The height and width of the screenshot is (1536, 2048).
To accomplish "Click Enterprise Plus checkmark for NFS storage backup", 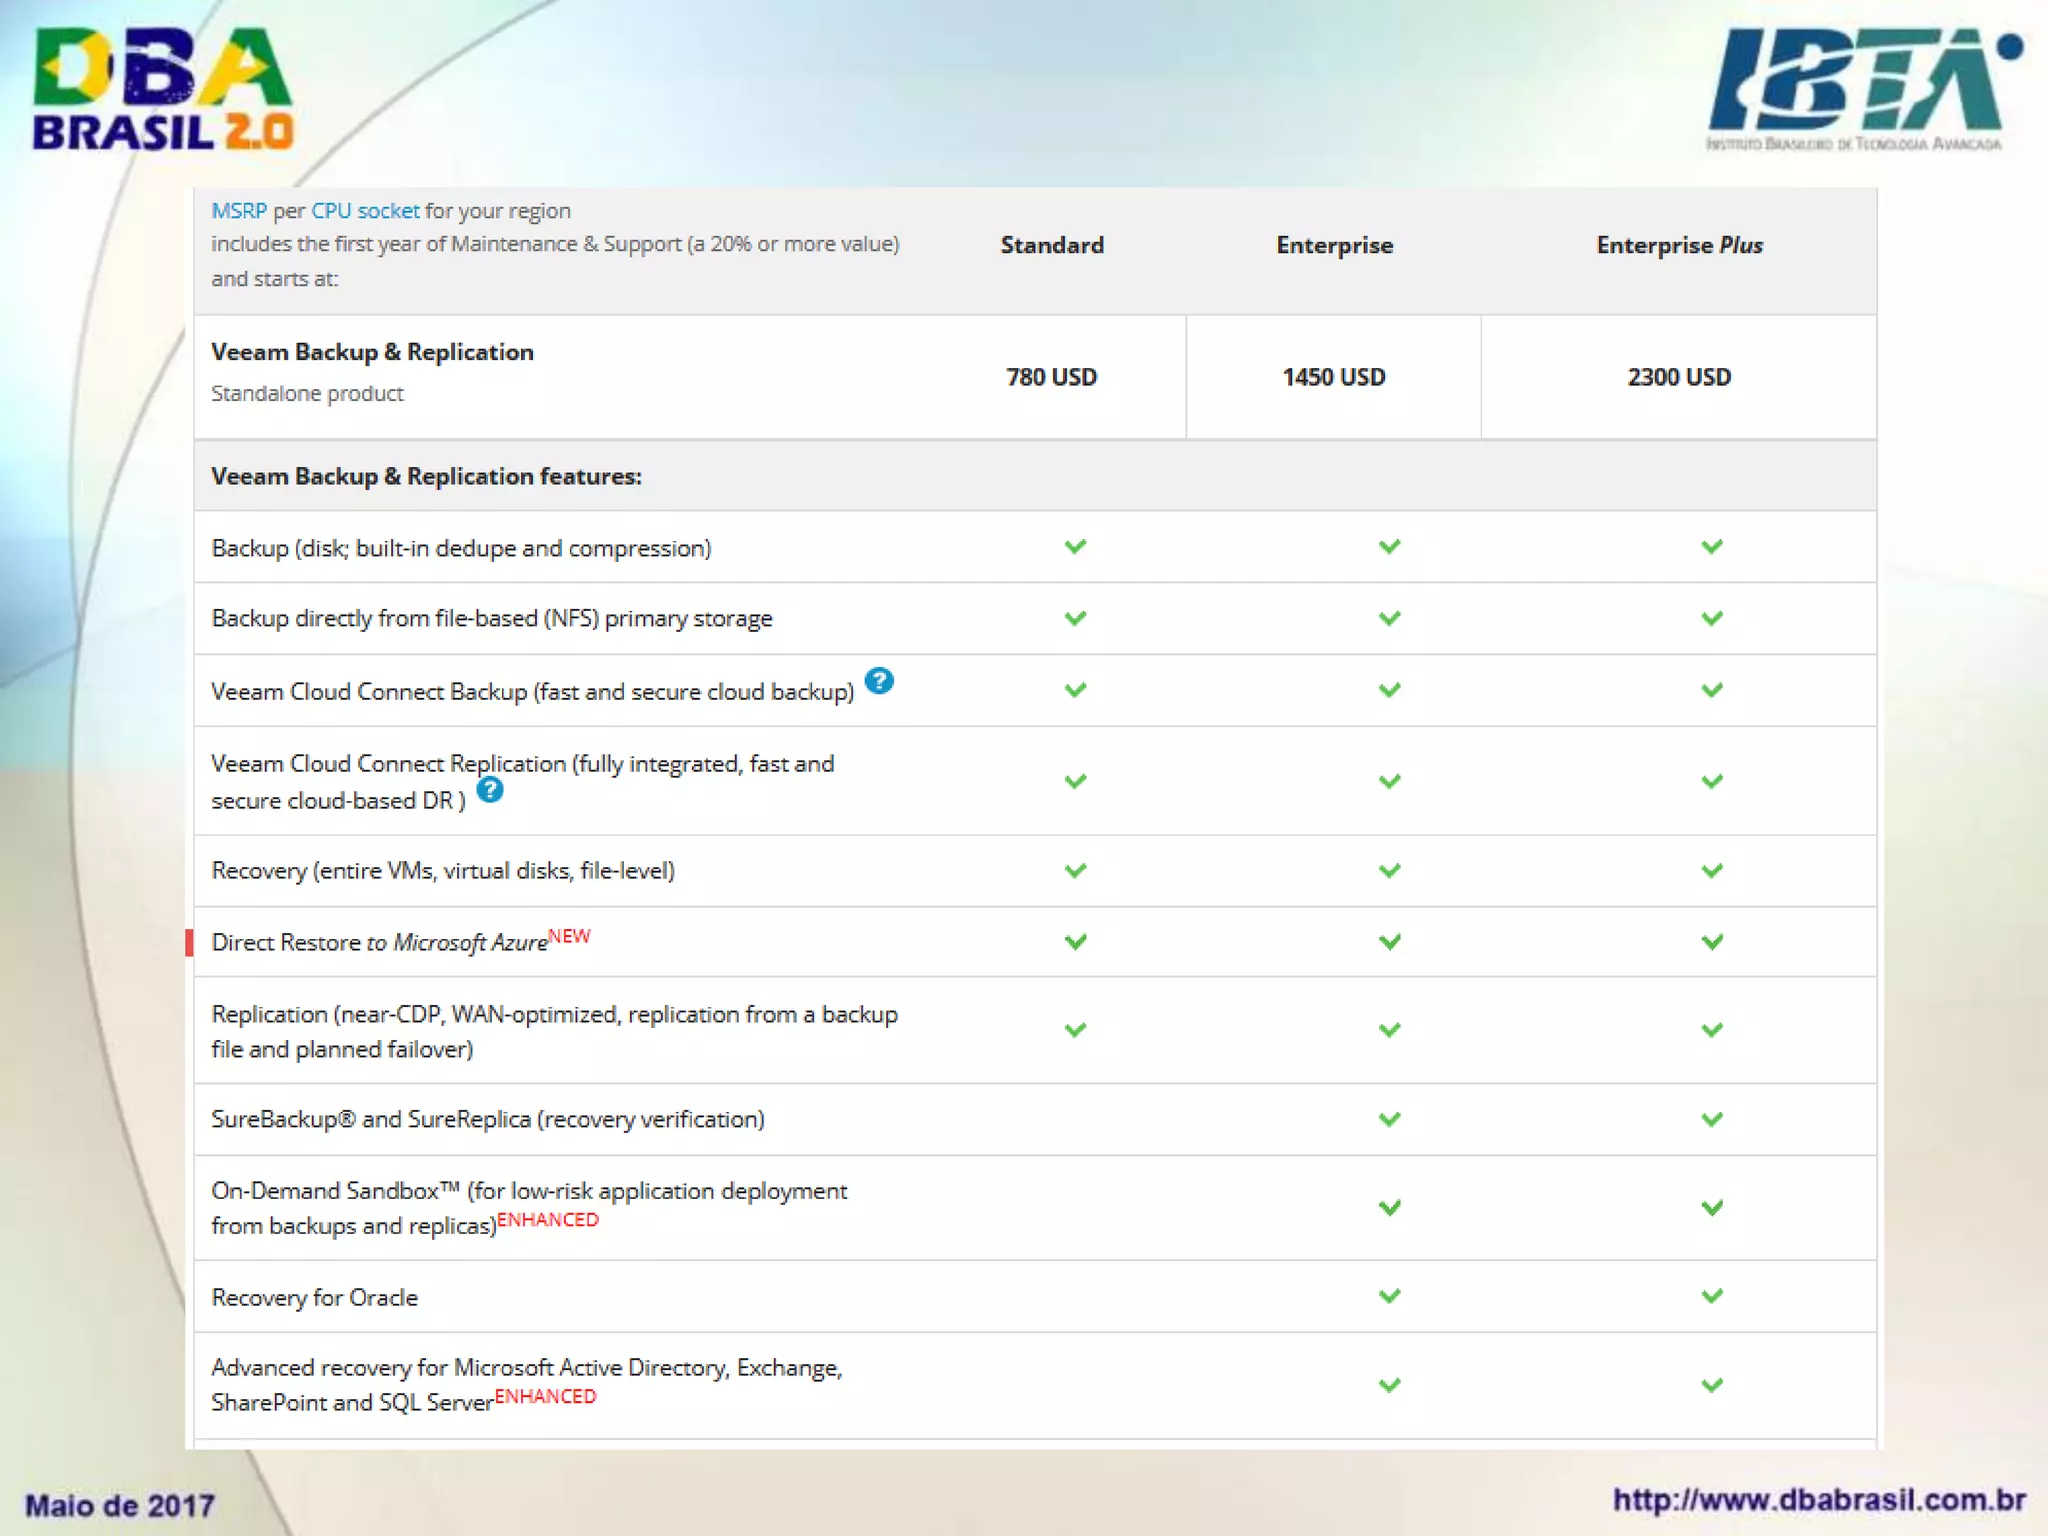I will point(1712,619).
